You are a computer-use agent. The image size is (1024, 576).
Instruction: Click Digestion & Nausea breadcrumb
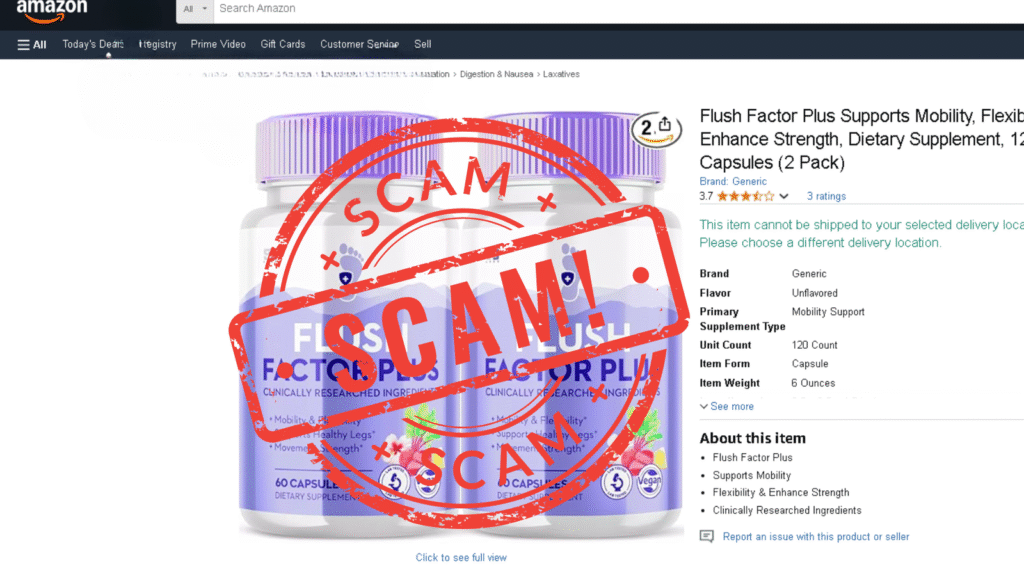tap(496, 74)
